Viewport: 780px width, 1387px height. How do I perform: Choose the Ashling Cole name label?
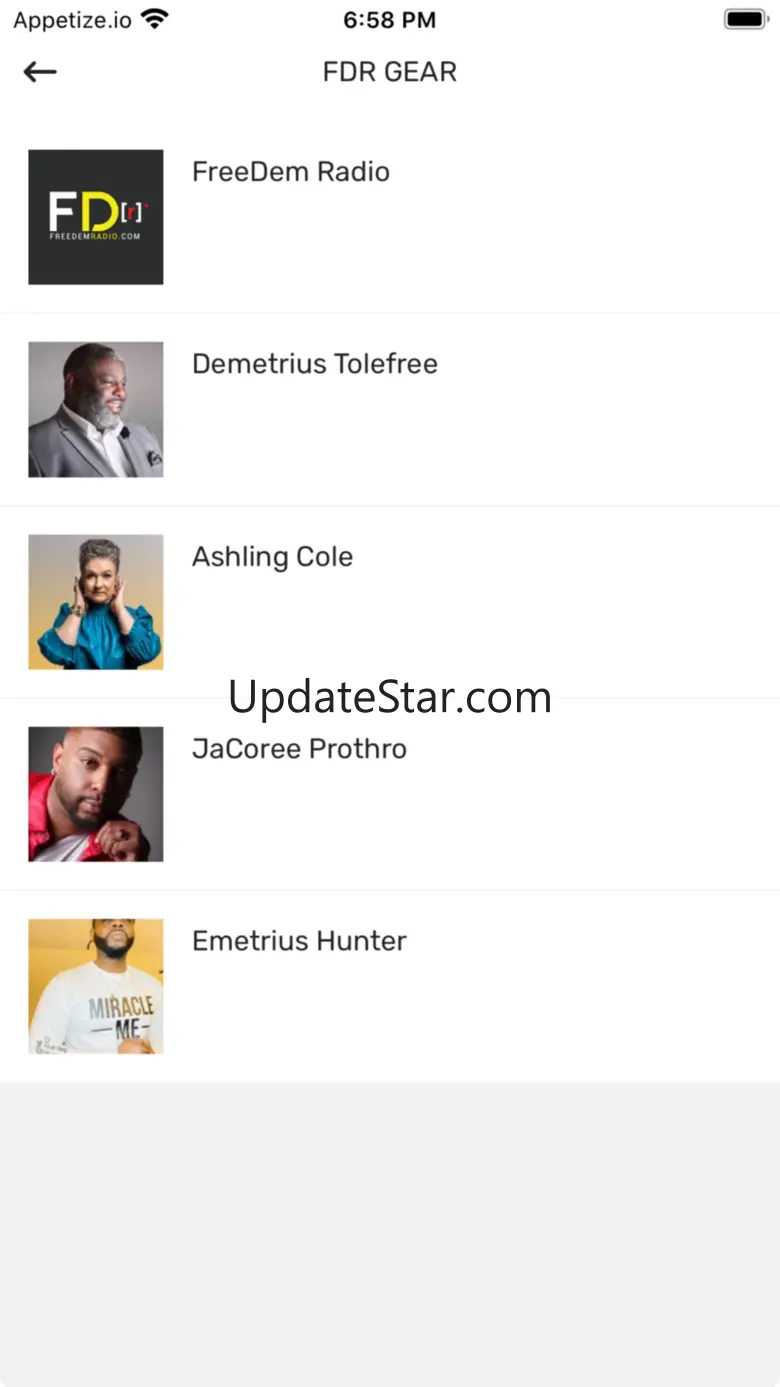(272, 557)
